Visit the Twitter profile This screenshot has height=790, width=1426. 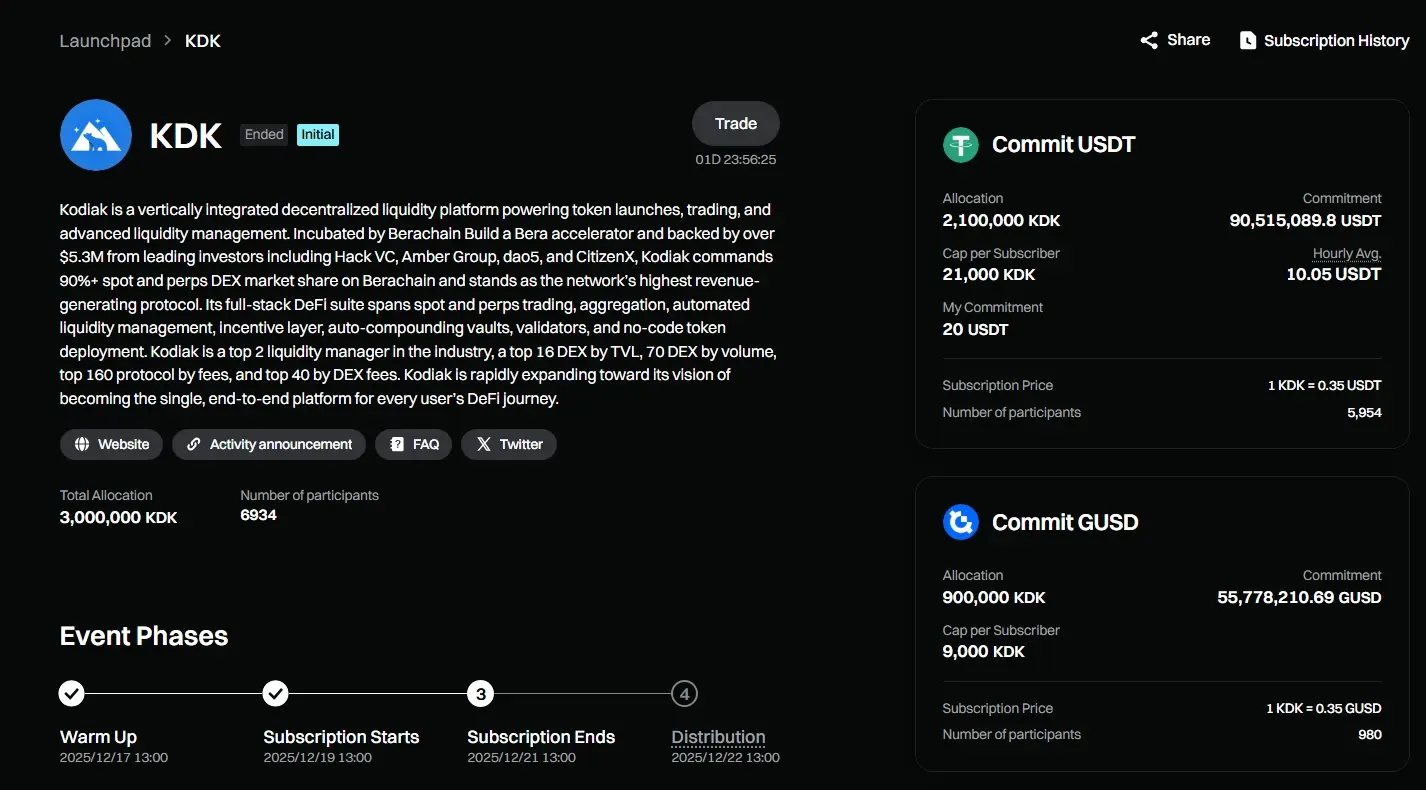509,444
